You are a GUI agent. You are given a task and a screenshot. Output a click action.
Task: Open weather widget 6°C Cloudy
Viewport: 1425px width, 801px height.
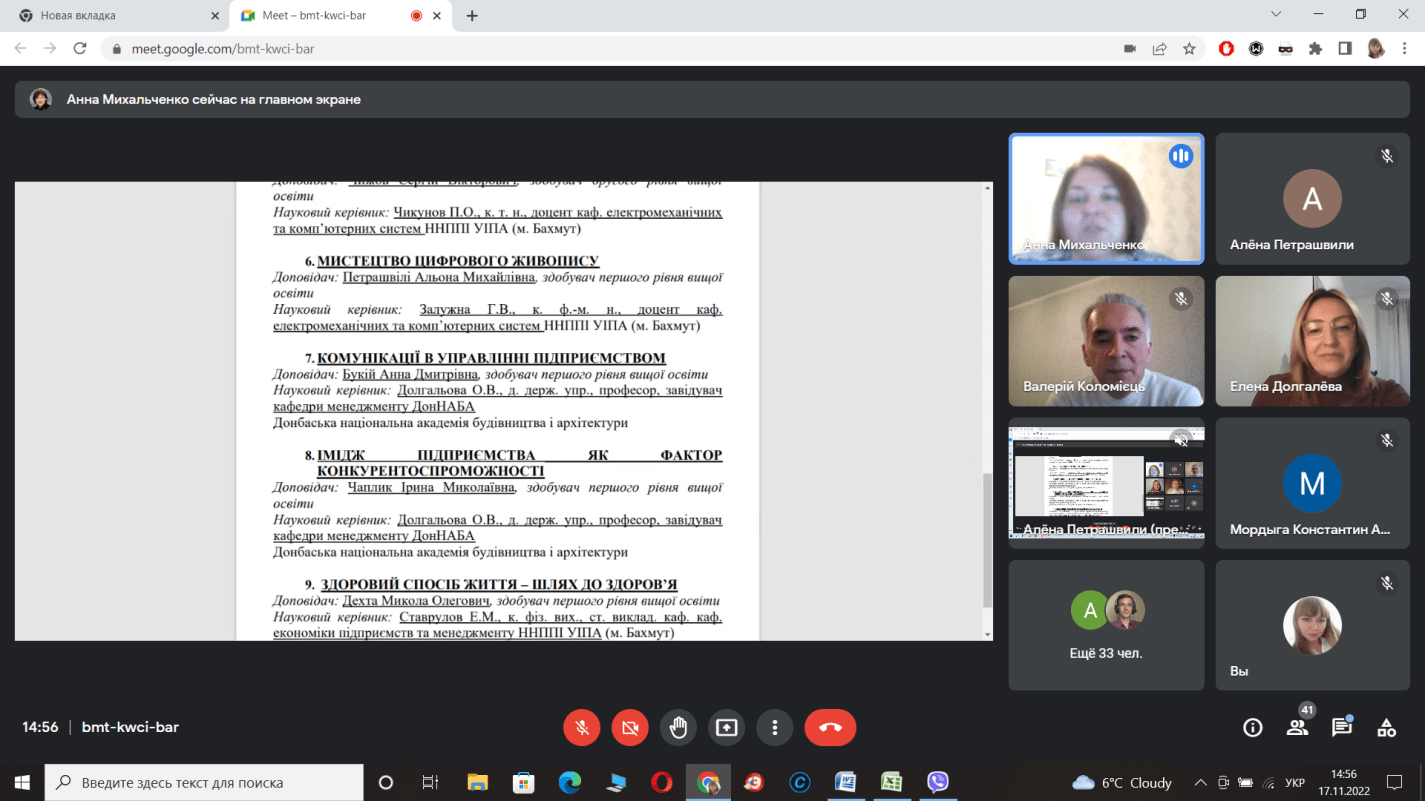click(x=1121, y=782)
